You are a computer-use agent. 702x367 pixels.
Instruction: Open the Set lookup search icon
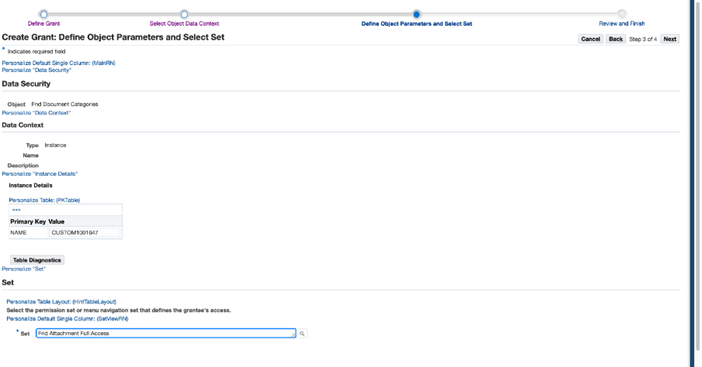pyautogui.click(x=302, y=333)
